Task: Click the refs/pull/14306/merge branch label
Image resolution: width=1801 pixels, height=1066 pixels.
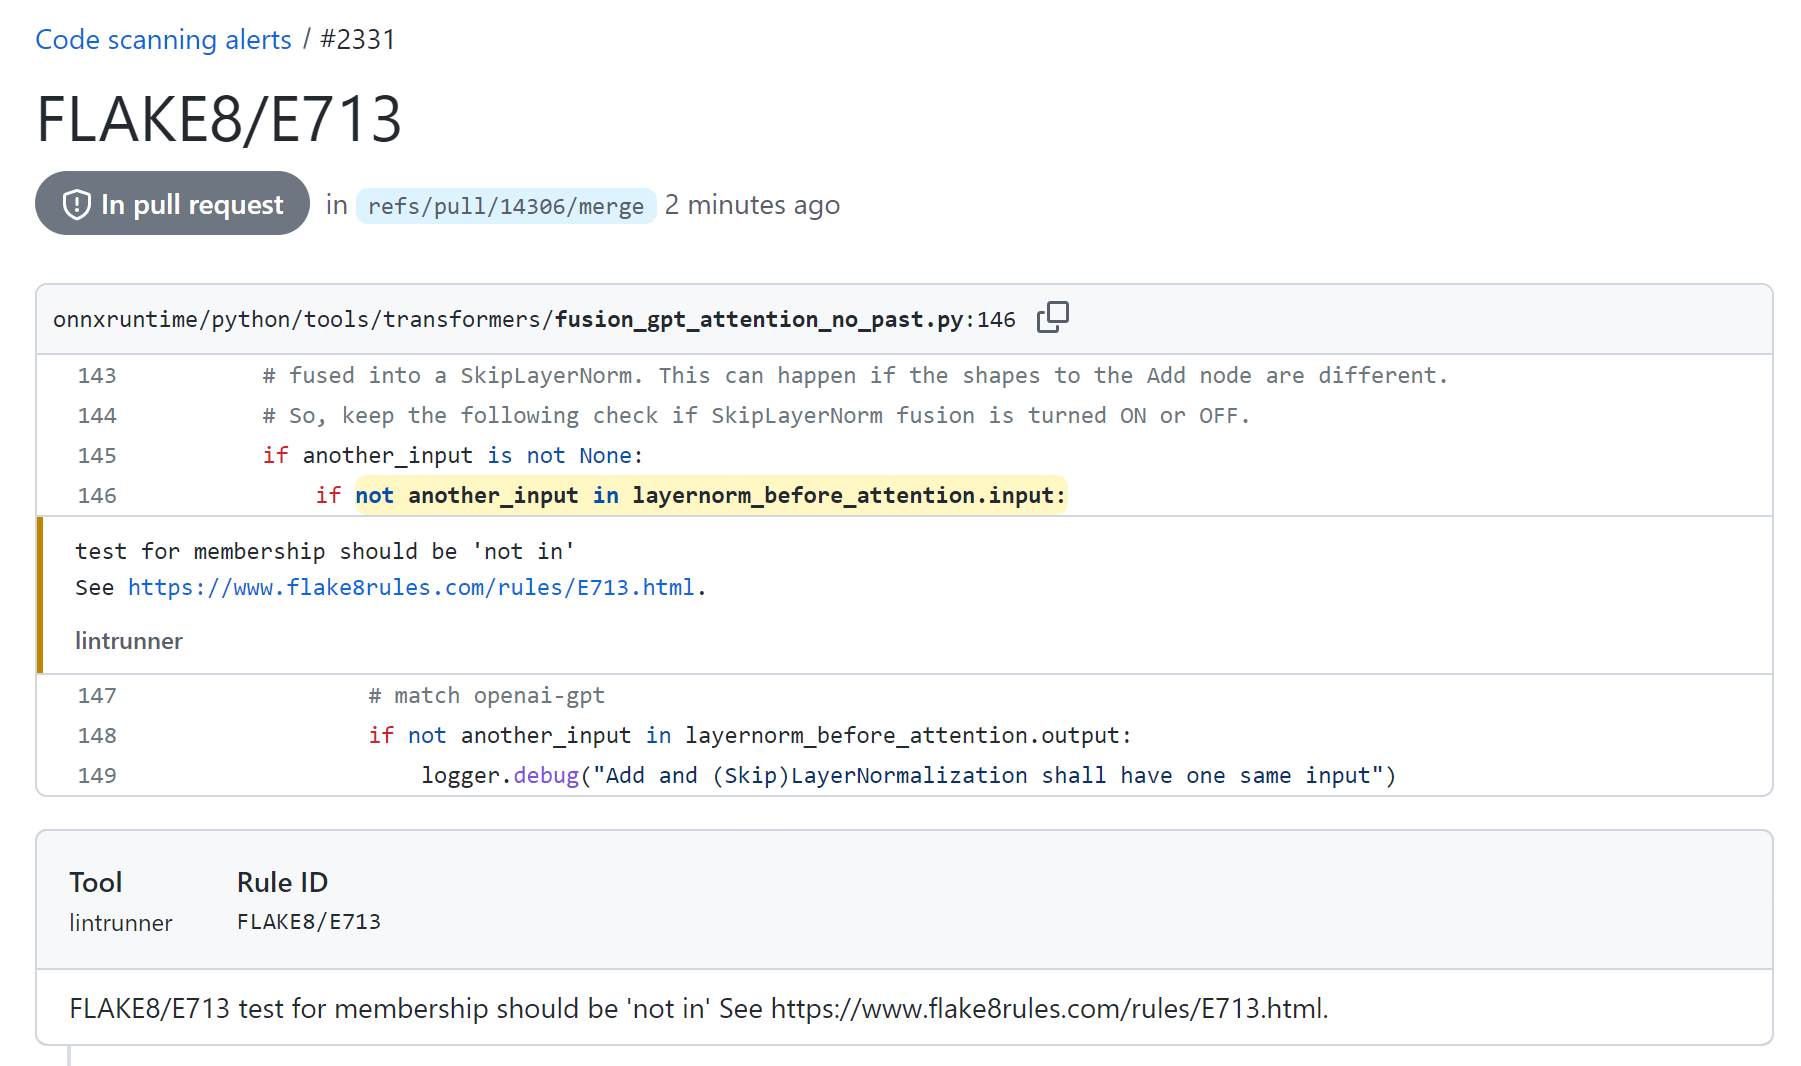Action: coord(506,206)
